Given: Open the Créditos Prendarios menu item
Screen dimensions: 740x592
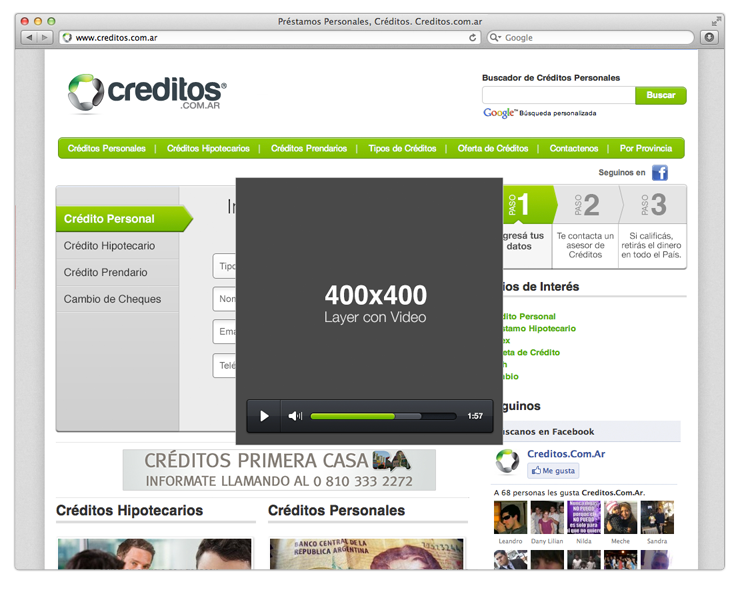Looking at the screenshot, I should [309, 148].
